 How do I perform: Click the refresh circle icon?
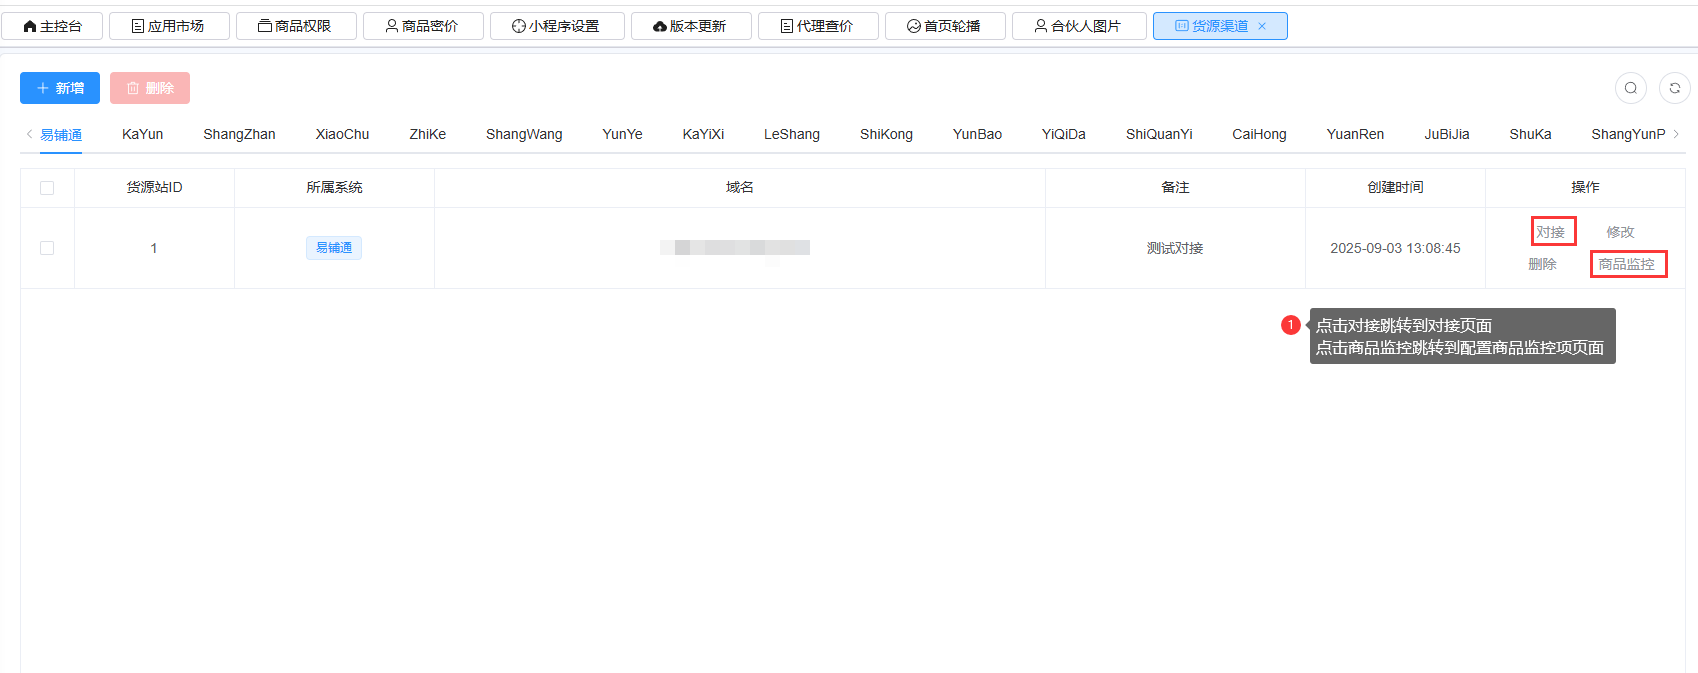coord(1674,88)
